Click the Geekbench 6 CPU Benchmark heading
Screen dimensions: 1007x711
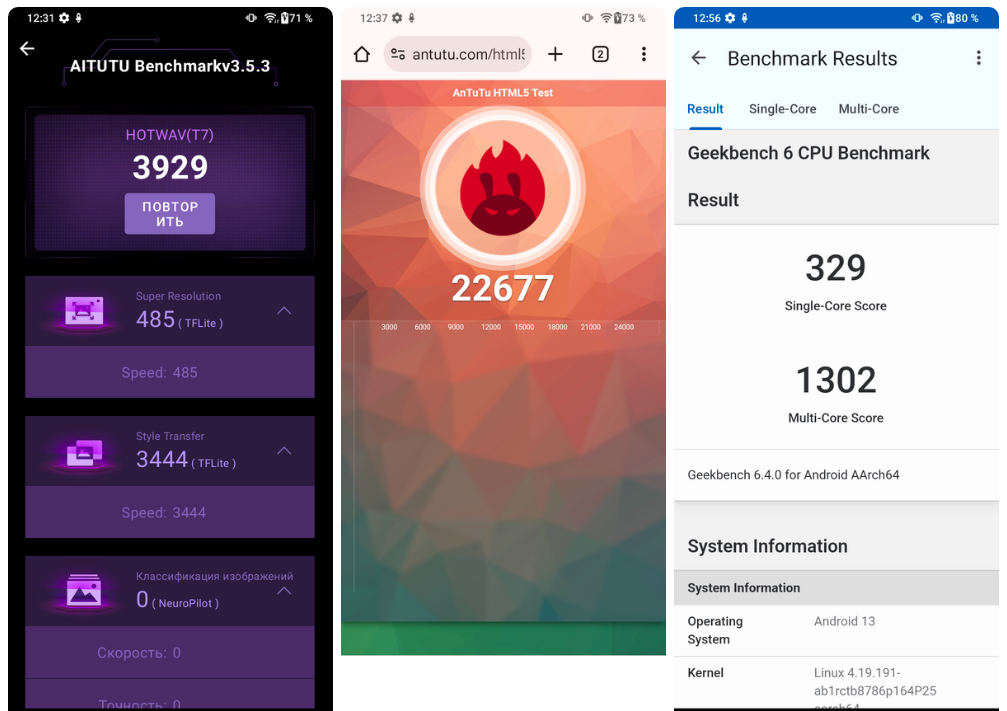809,154
